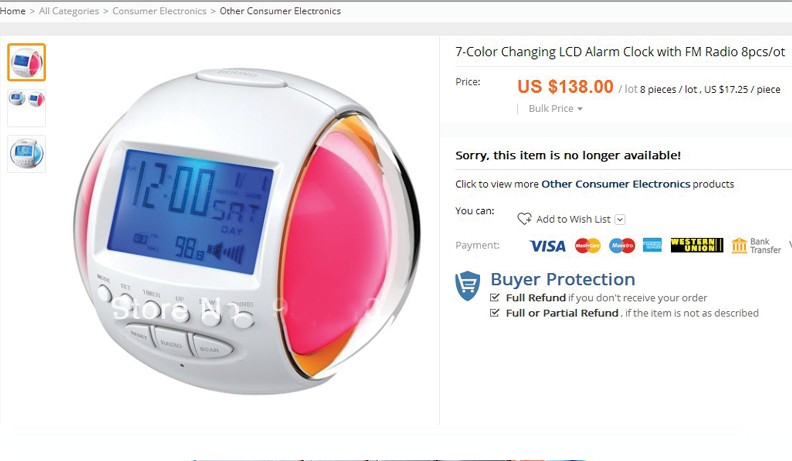The height and width of the screenshot is (461, 792).
Task: Open All Categories breadcrumb link
Action: pos(69,11)
